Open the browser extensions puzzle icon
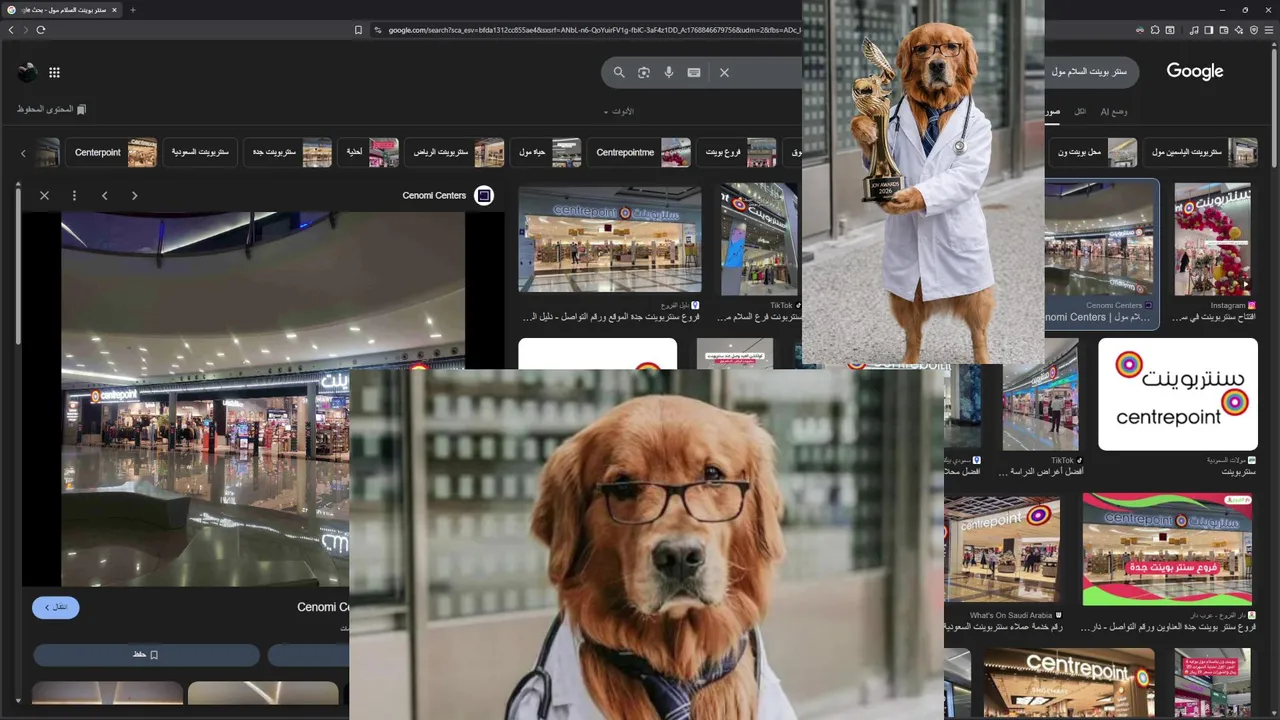Image resolution: width=1280 pixels, height=720 pixels. click(x=1155, y=30)
